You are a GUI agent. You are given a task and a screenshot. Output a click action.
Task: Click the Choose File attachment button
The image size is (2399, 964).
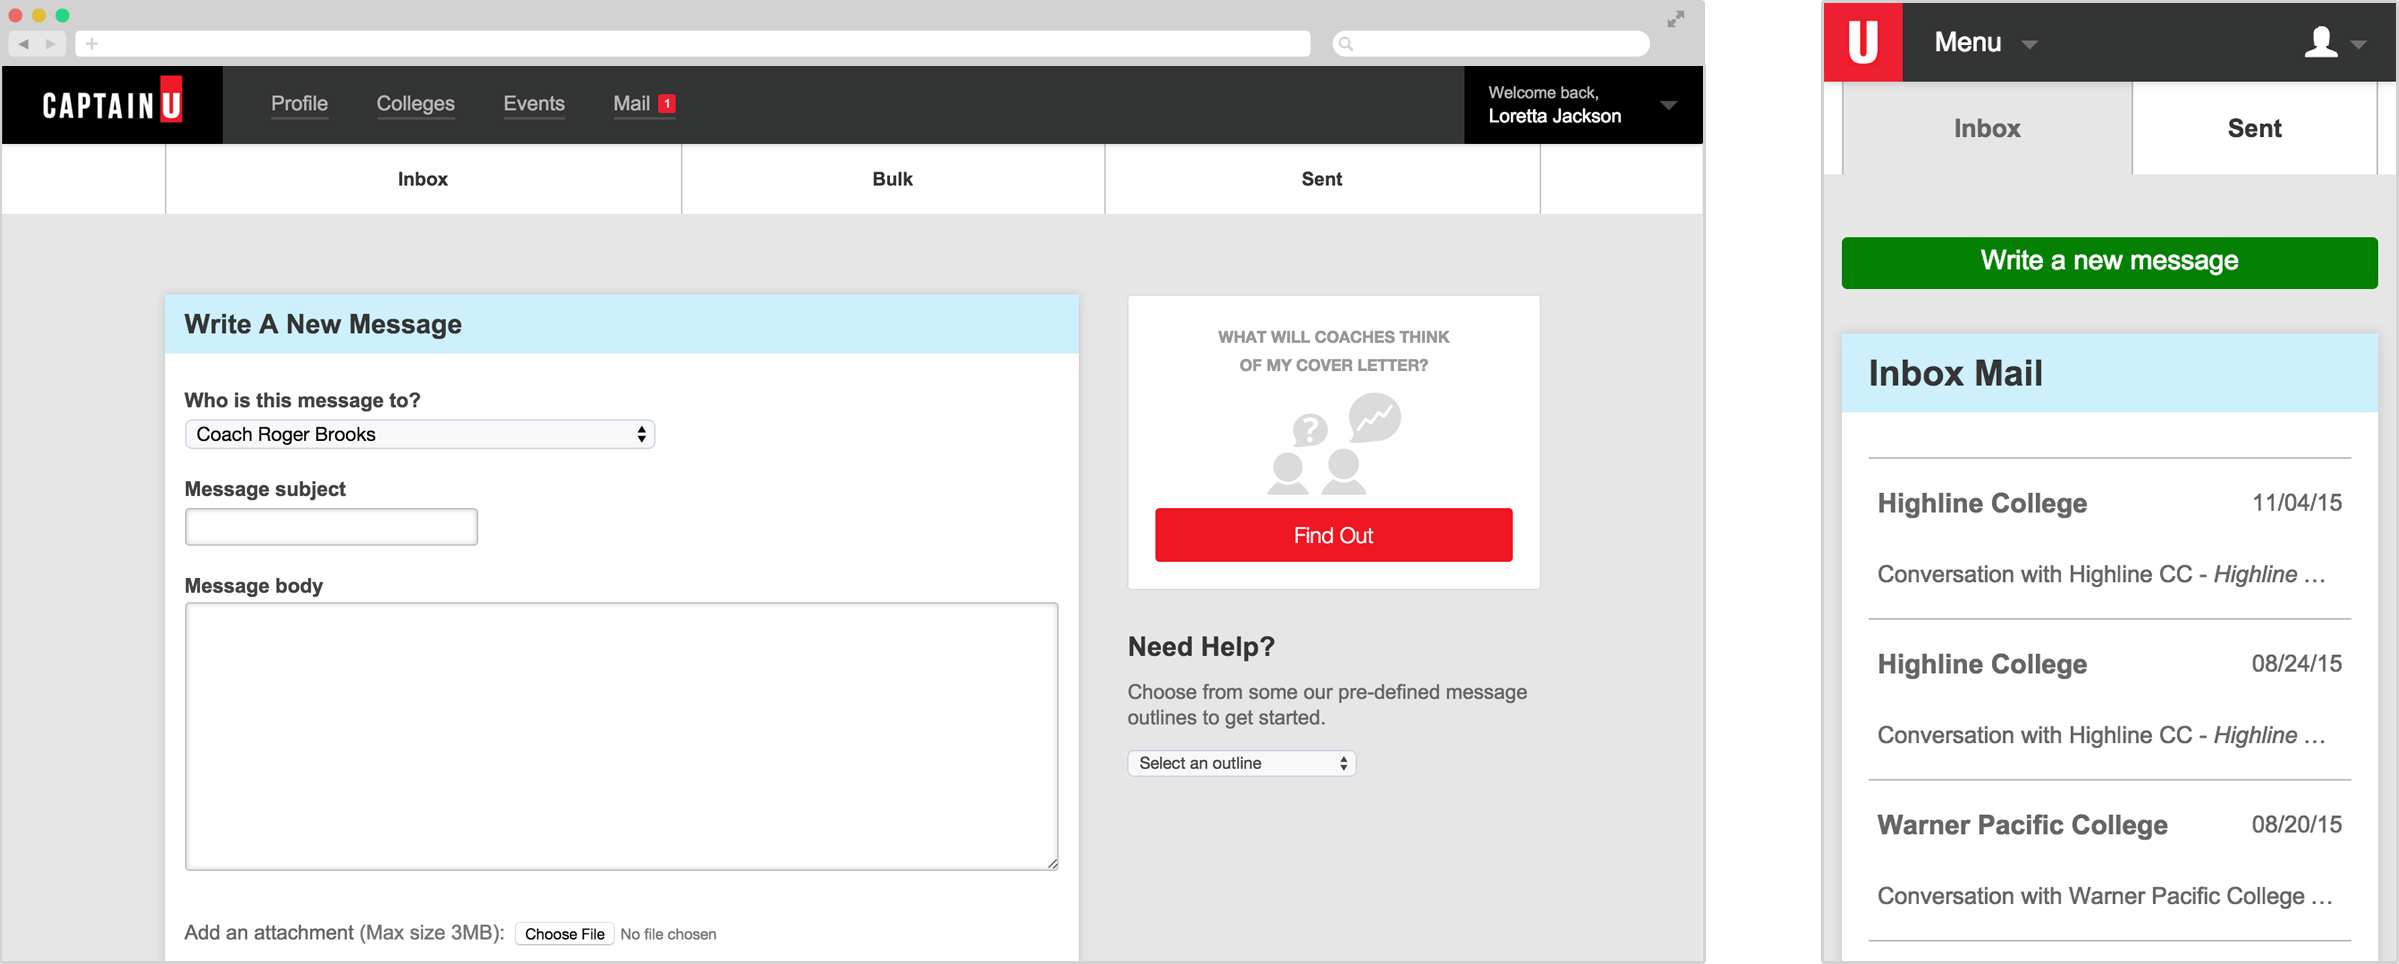click(564, 934)
